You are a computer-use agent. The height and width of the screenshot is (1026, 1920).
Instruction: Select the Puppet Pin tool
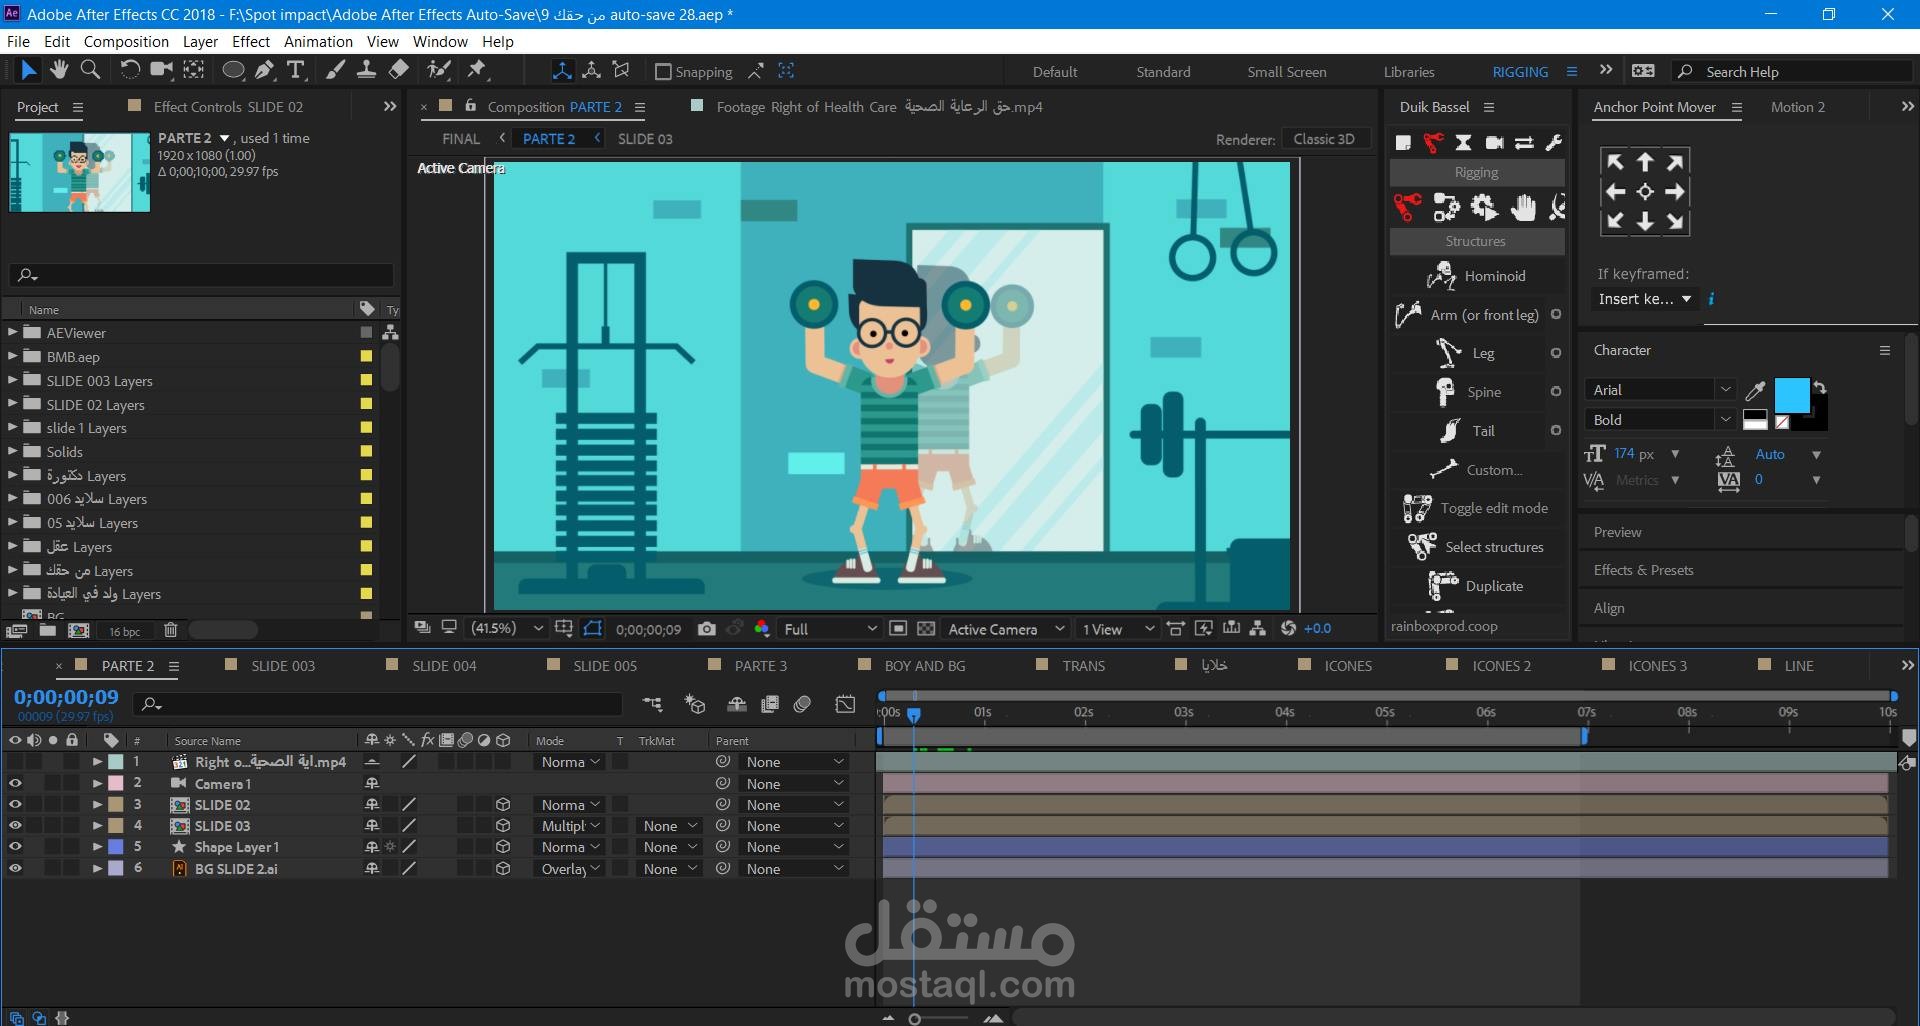coord(478,70)
